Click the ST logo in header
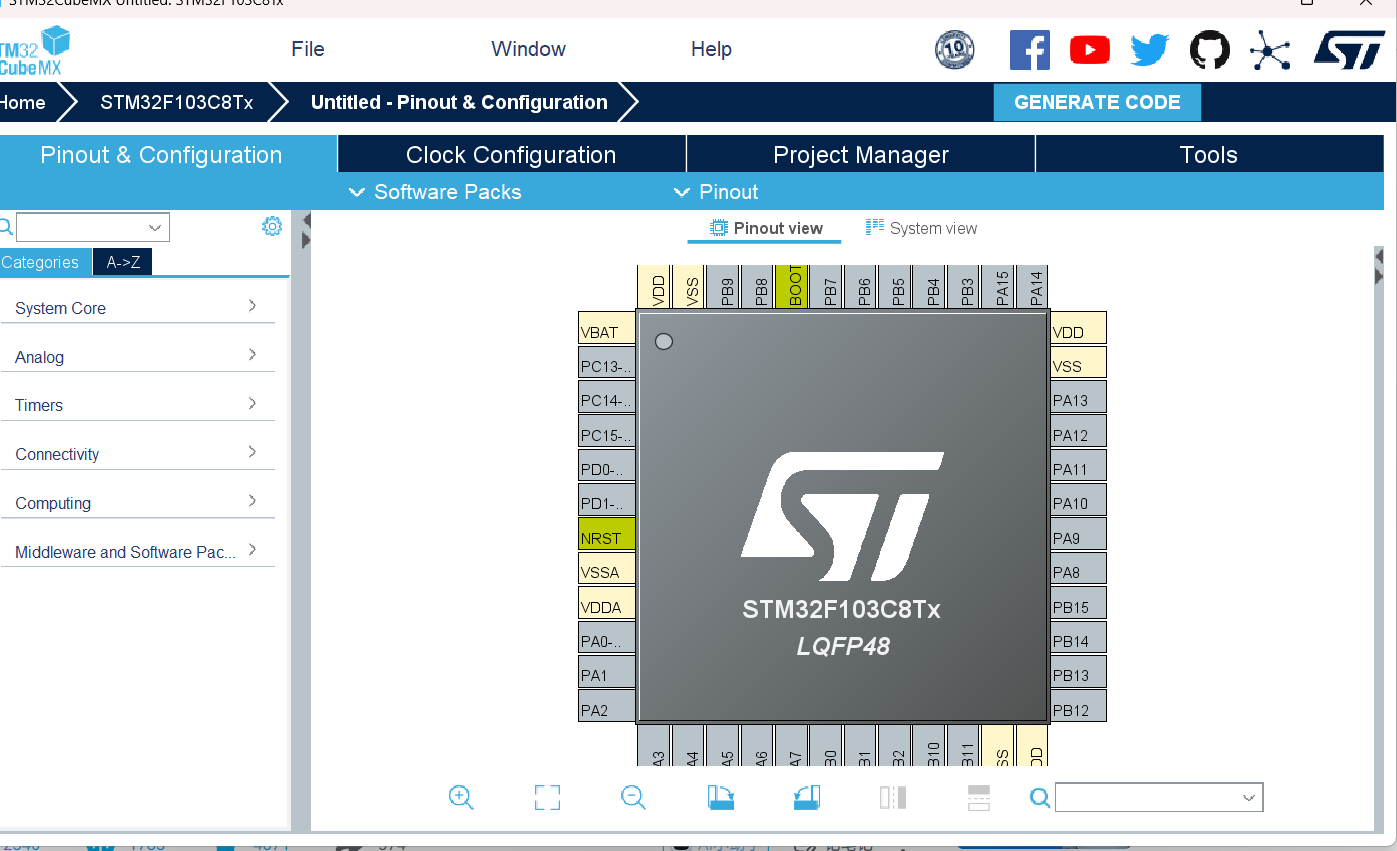The image size is (1397, 851). tap(1349, 50)
